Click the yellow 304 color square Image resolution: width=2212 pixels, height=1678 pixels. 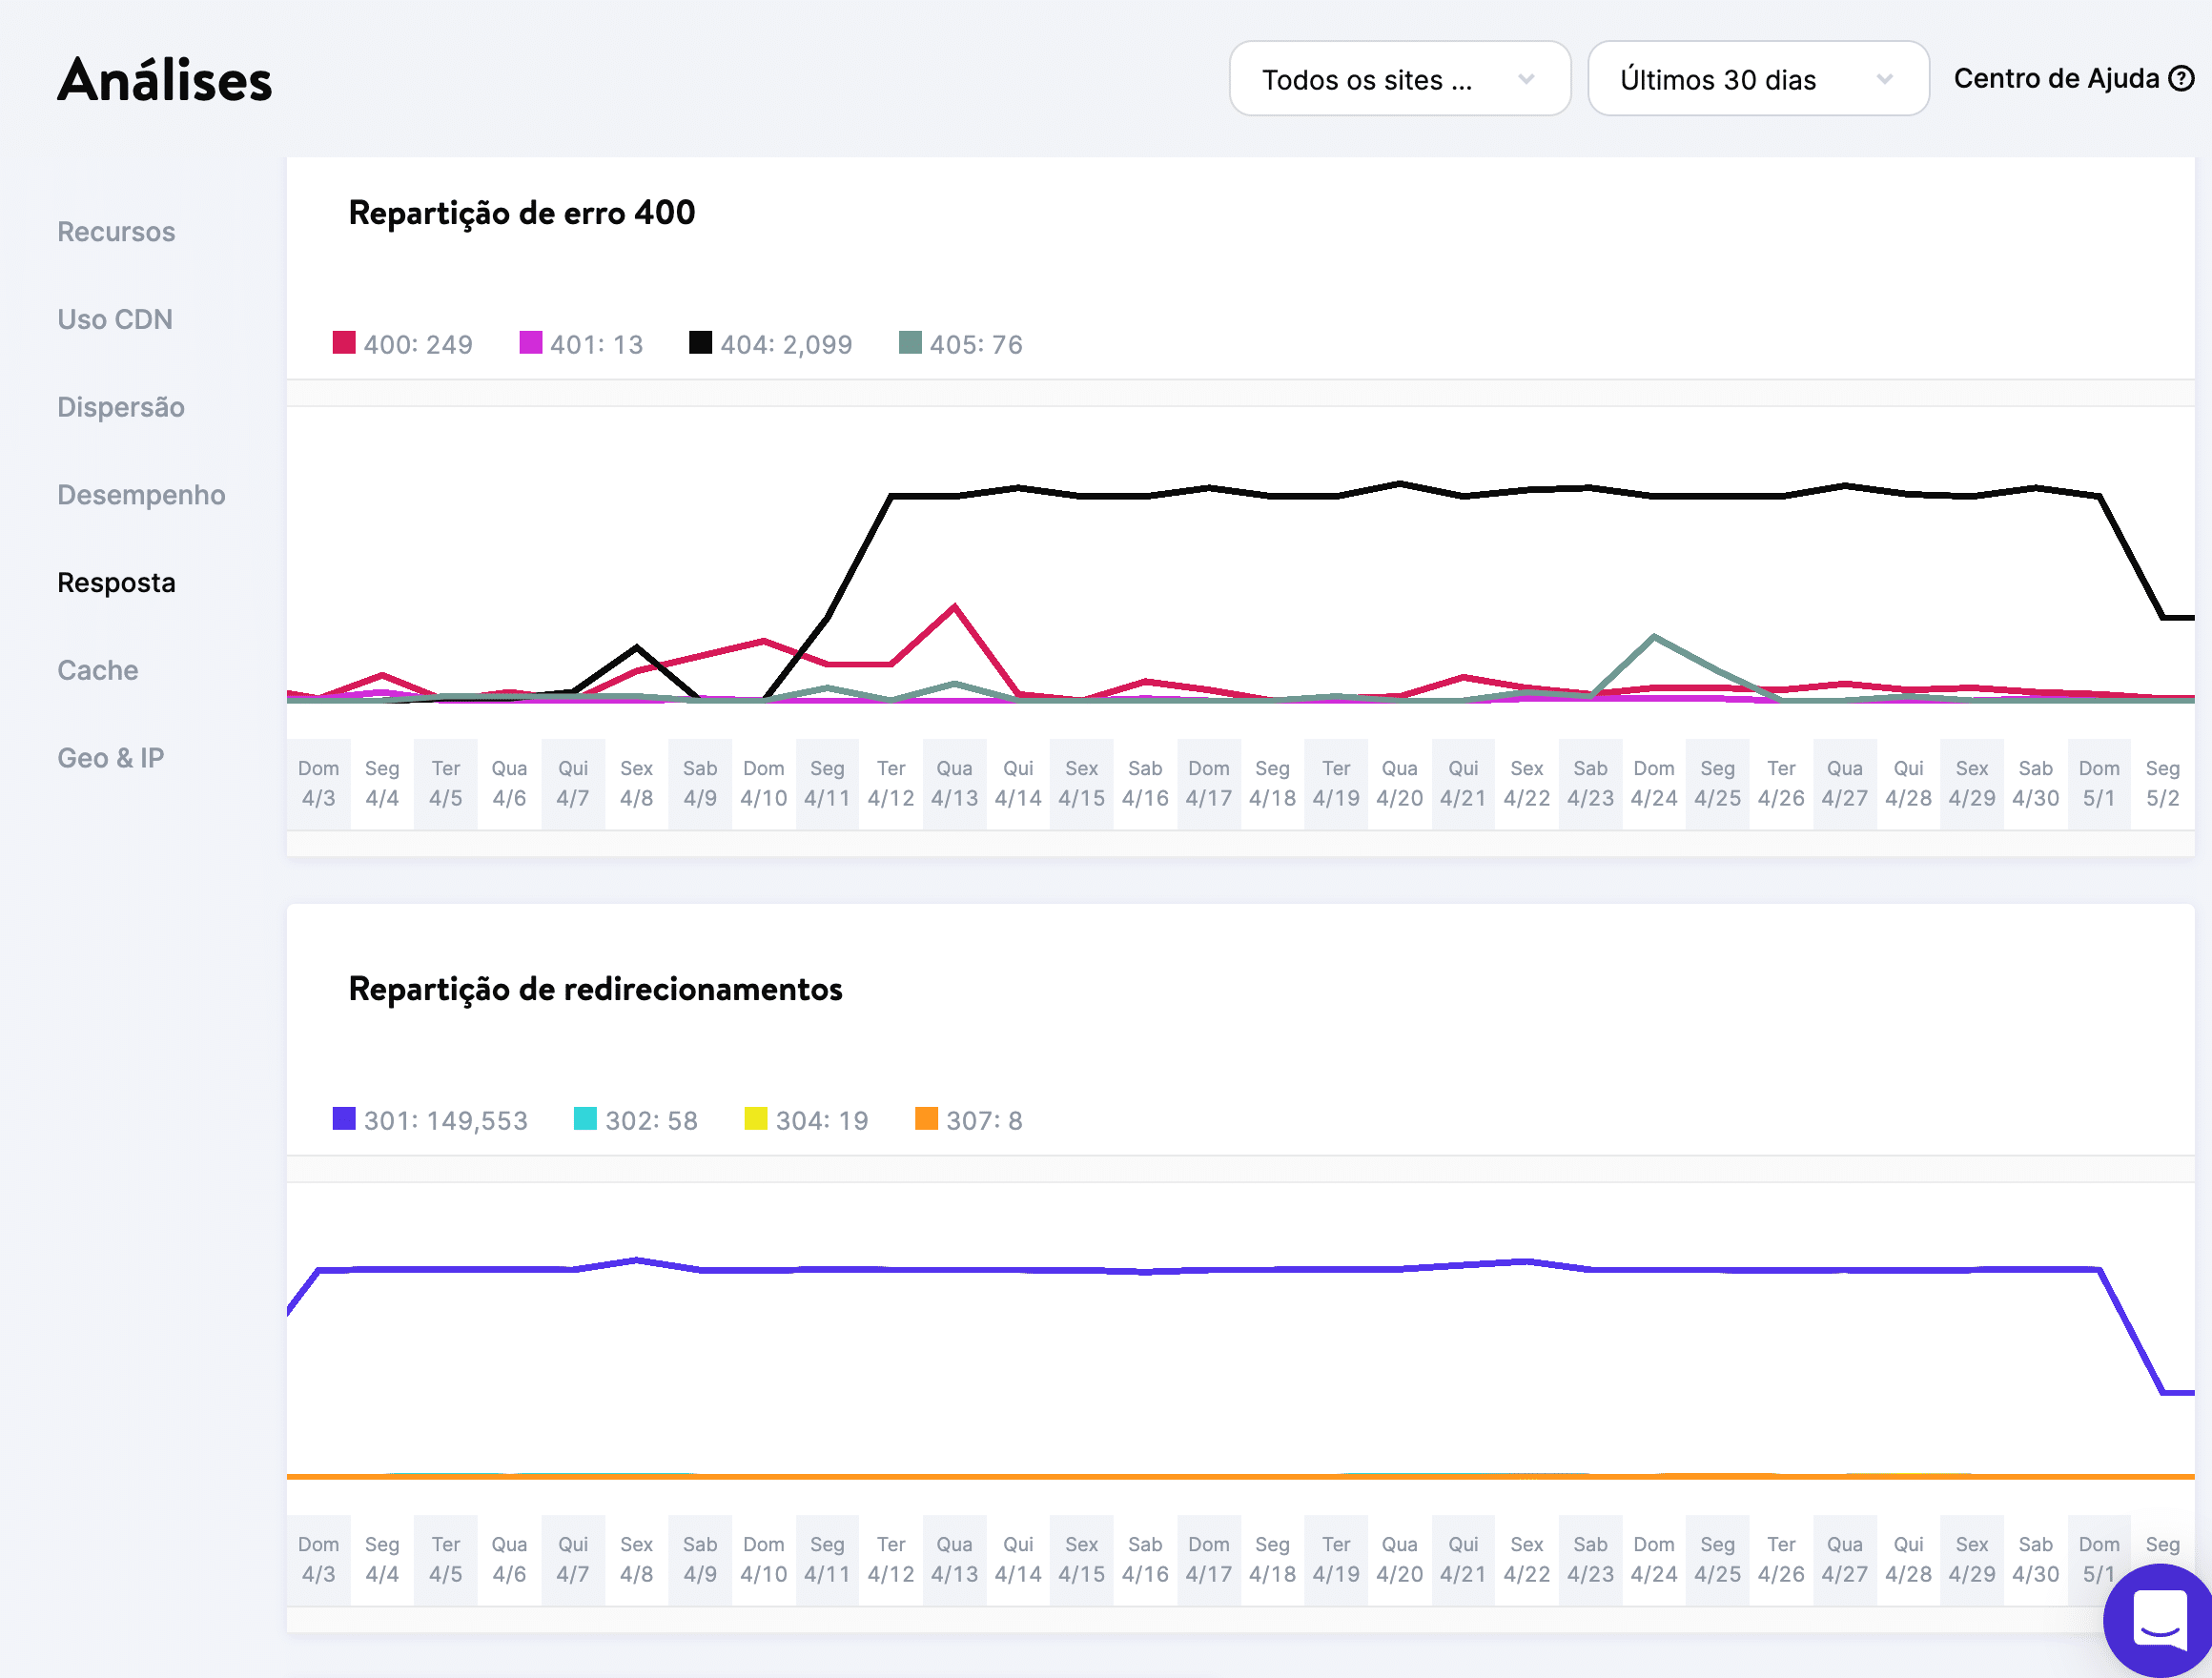pyautogui.click(x=756, y=1119)
